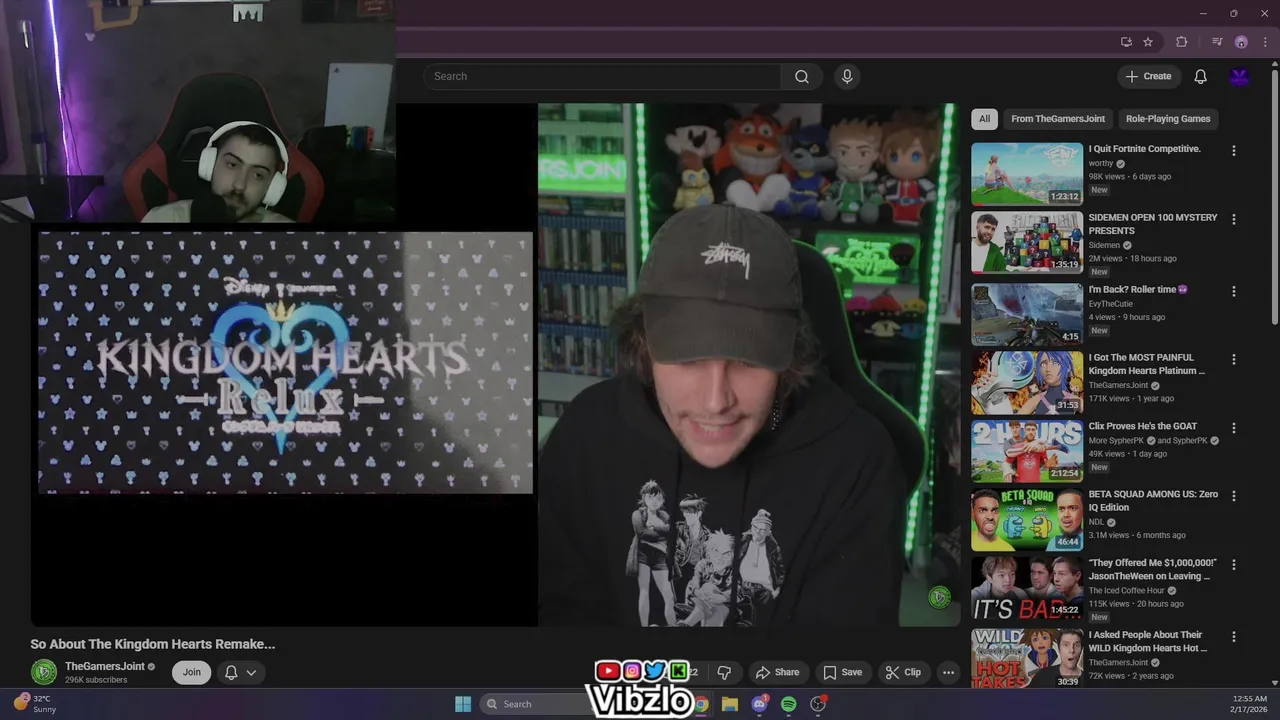Click the install app icon in address bar
Screen dimensions: 1280x720
tap(1126, 42)
